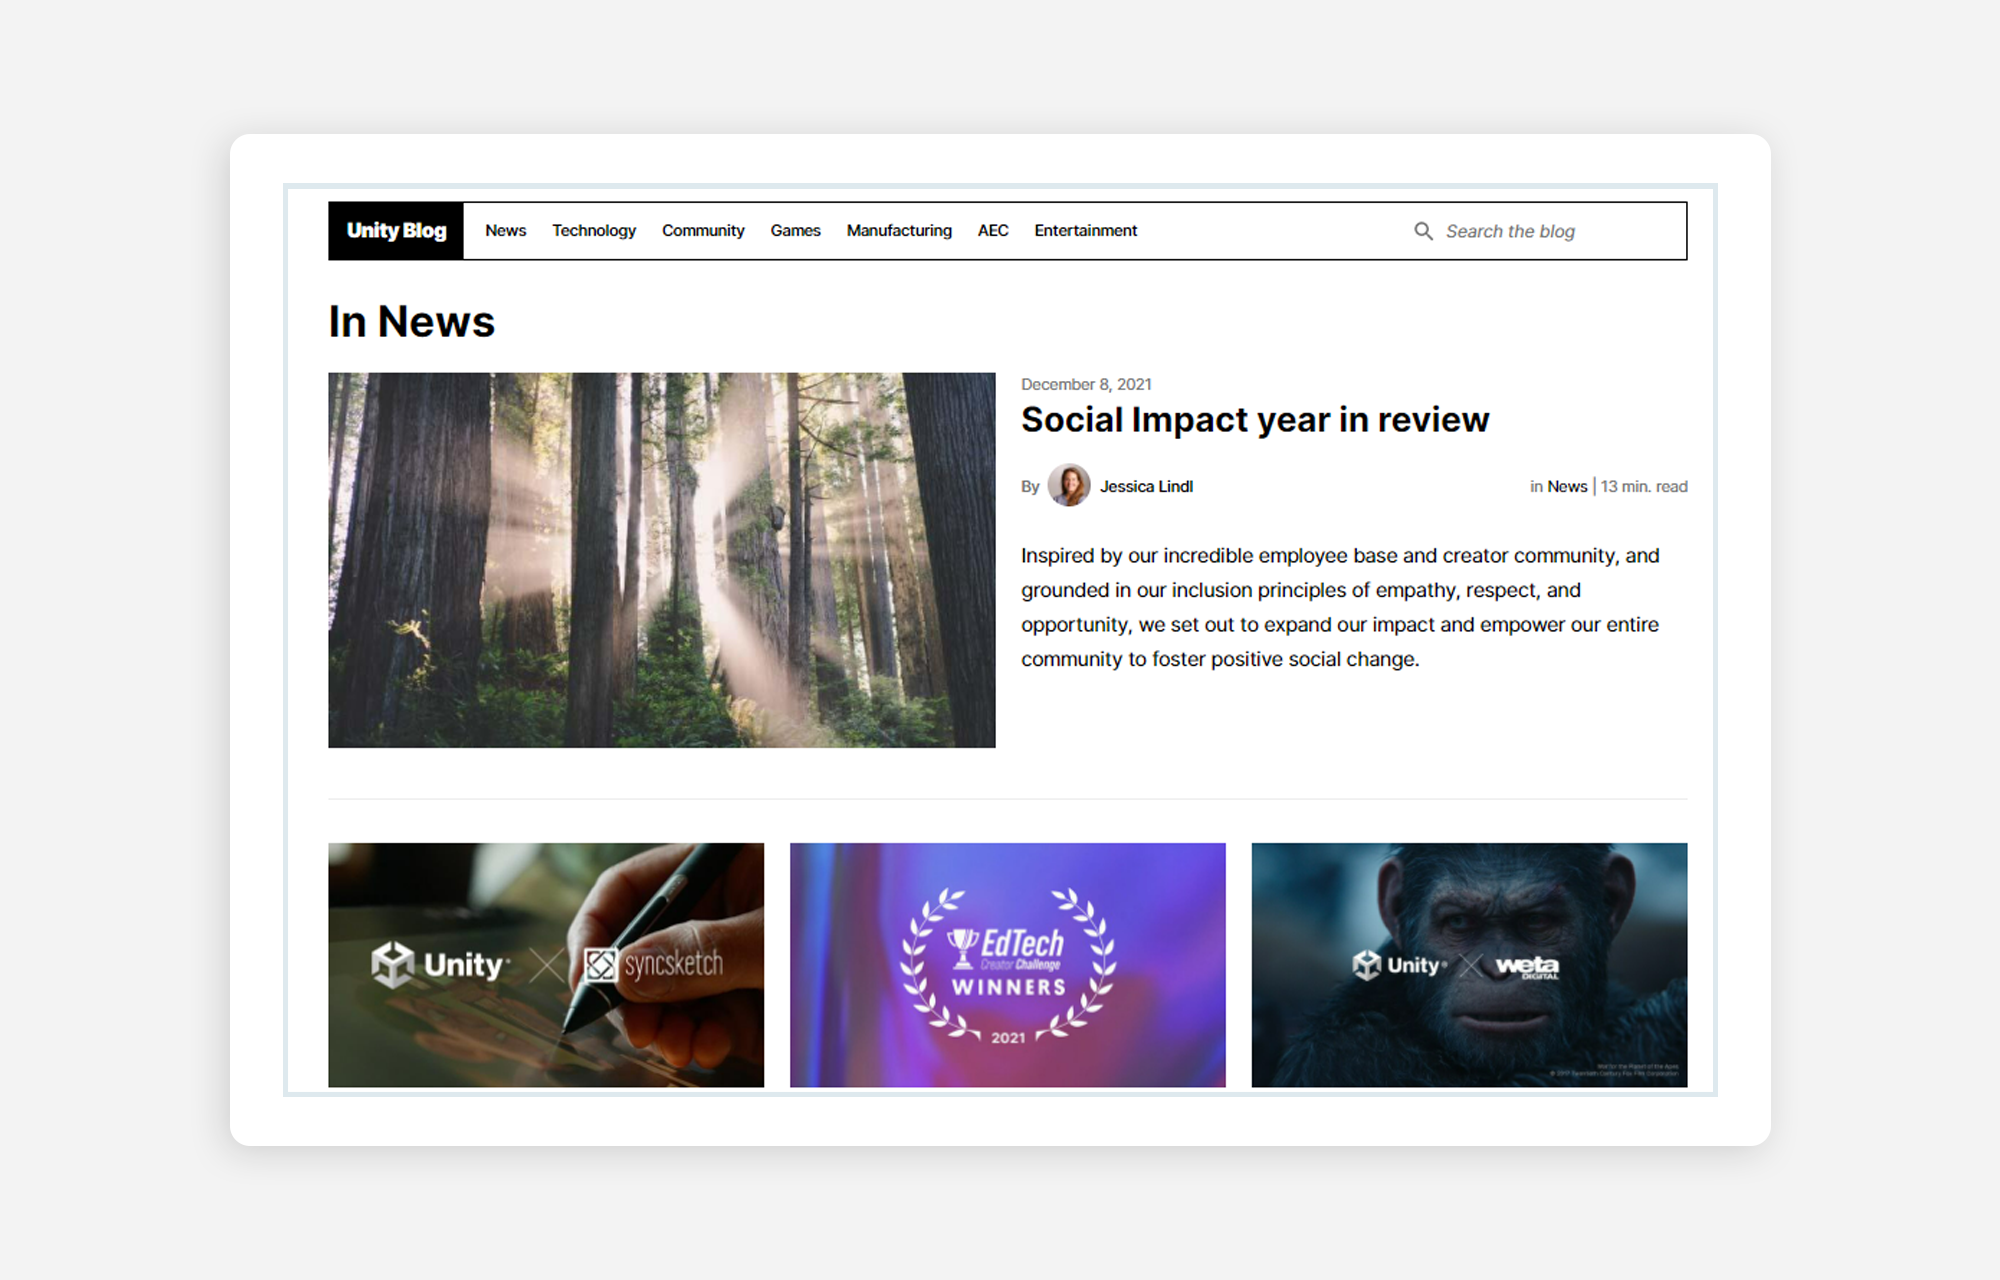The width and height of the screenshot is (2000, 1280).
Task: Click the 13 min. read label
Action: coord(1644,487)
